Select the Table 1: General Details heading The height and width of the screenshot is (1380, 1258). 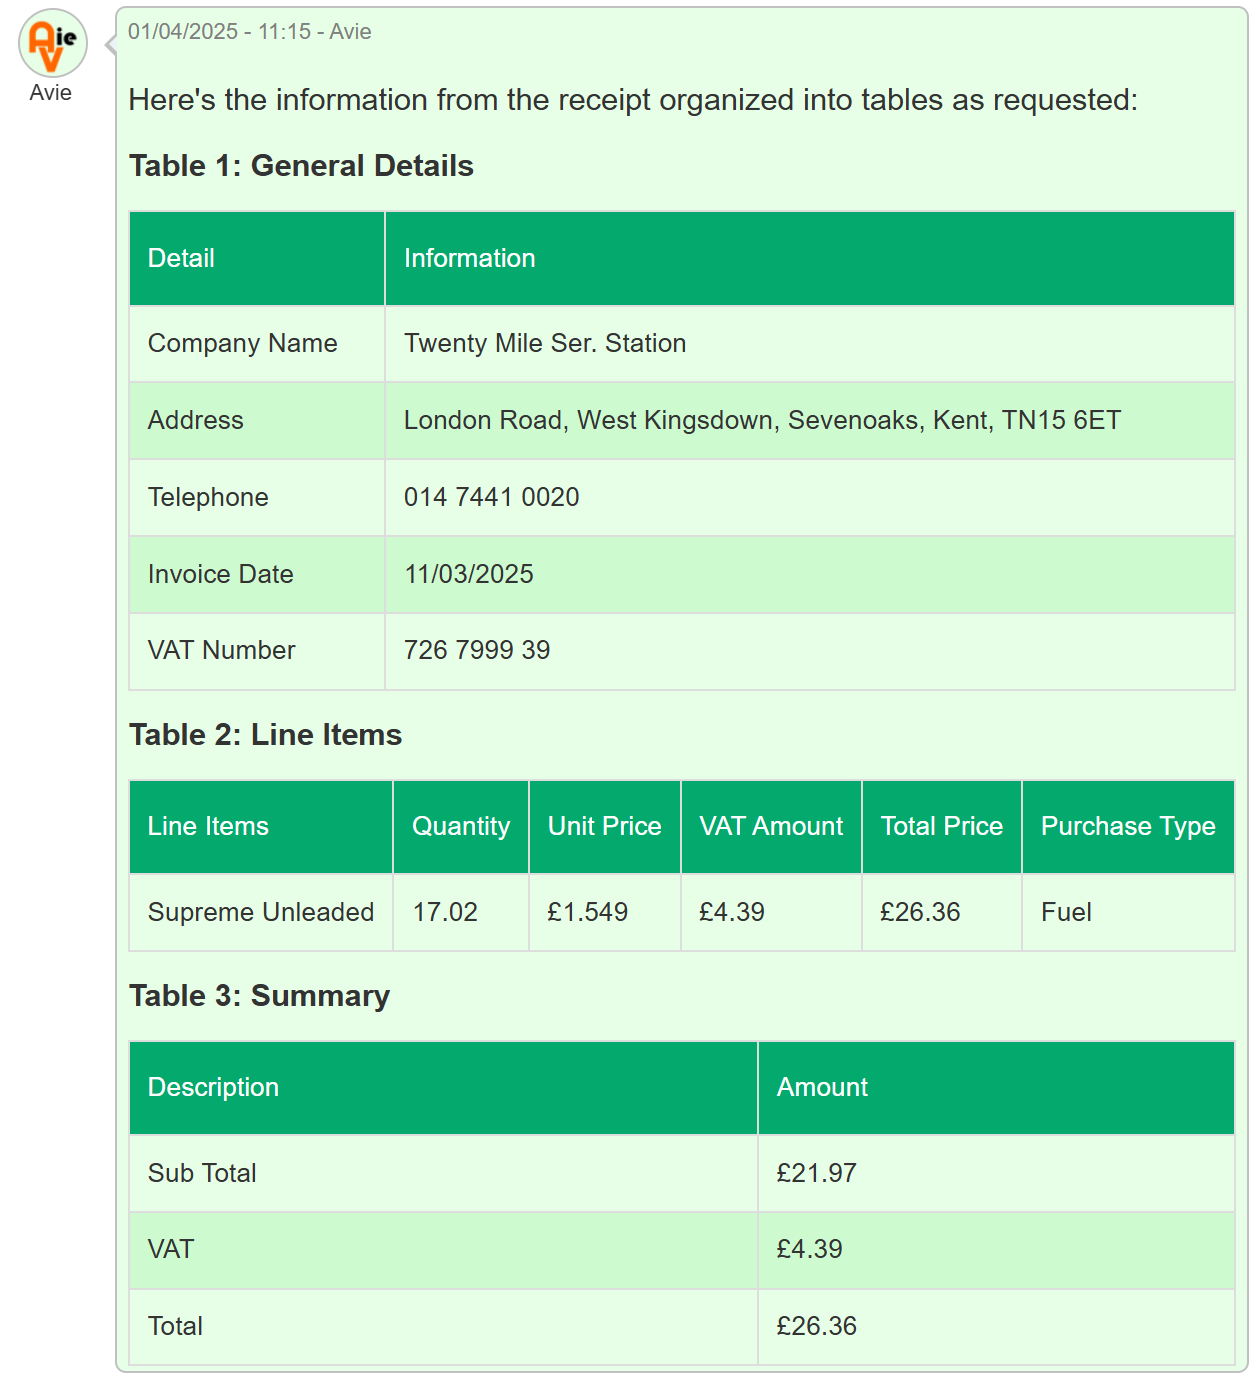(301, 166)
